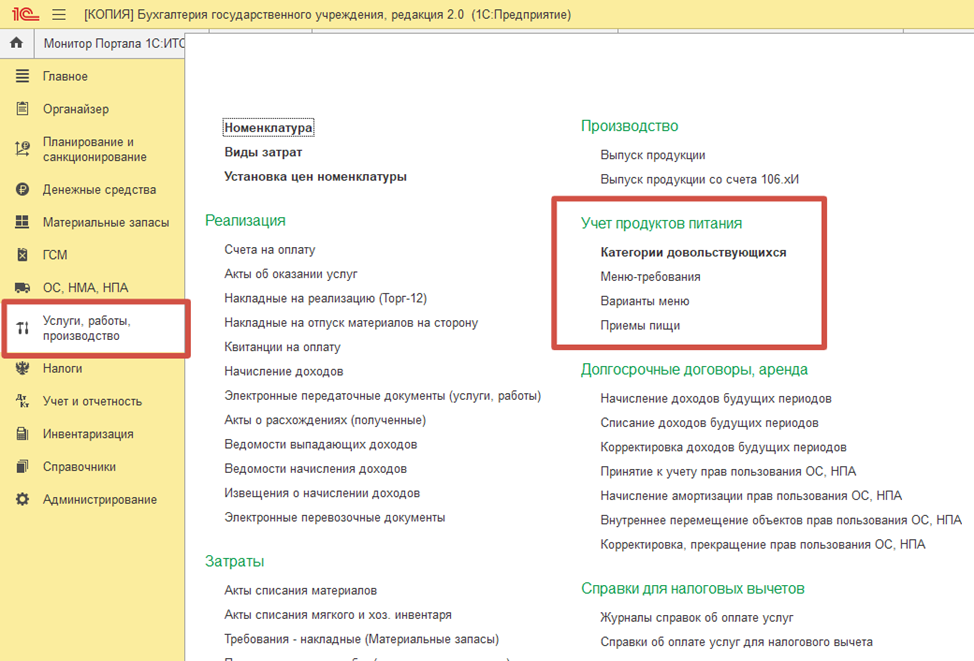This screenshot has height=661, width=974.
Task: Open the Главное section
Action: [x=65, y=76]
